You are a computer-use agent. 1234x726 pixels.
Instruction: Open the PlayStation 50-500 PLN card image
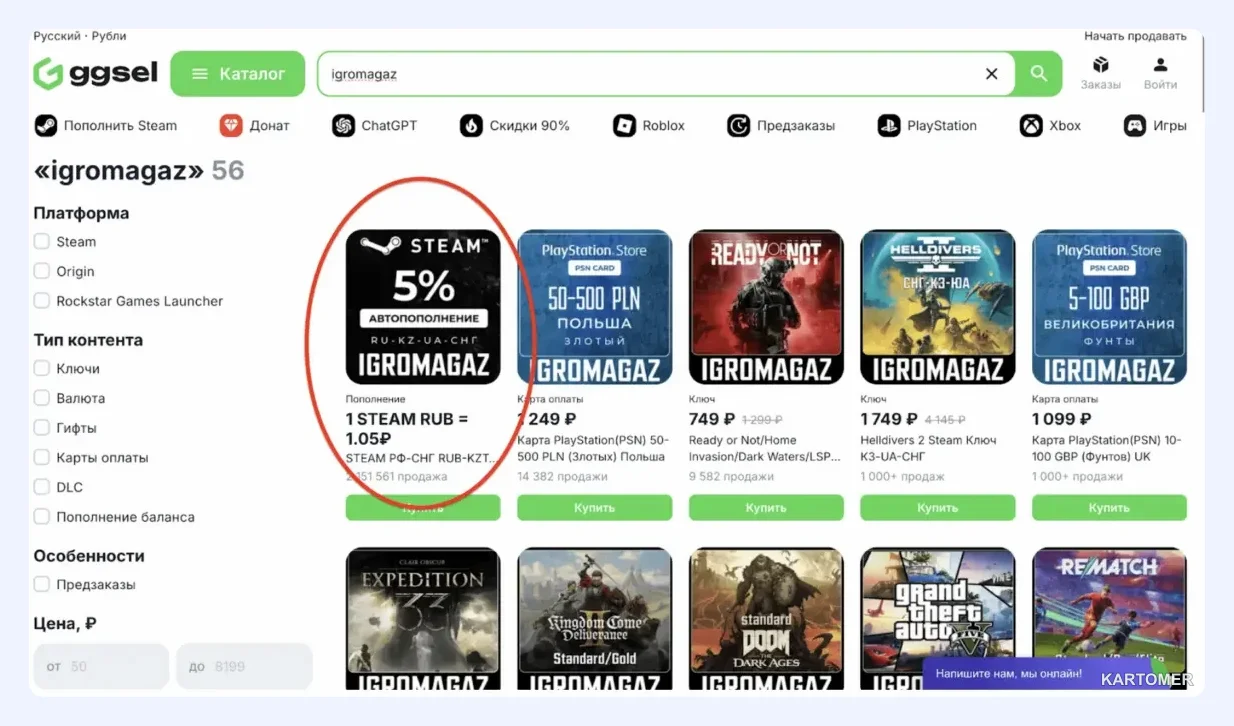[595, 307]
